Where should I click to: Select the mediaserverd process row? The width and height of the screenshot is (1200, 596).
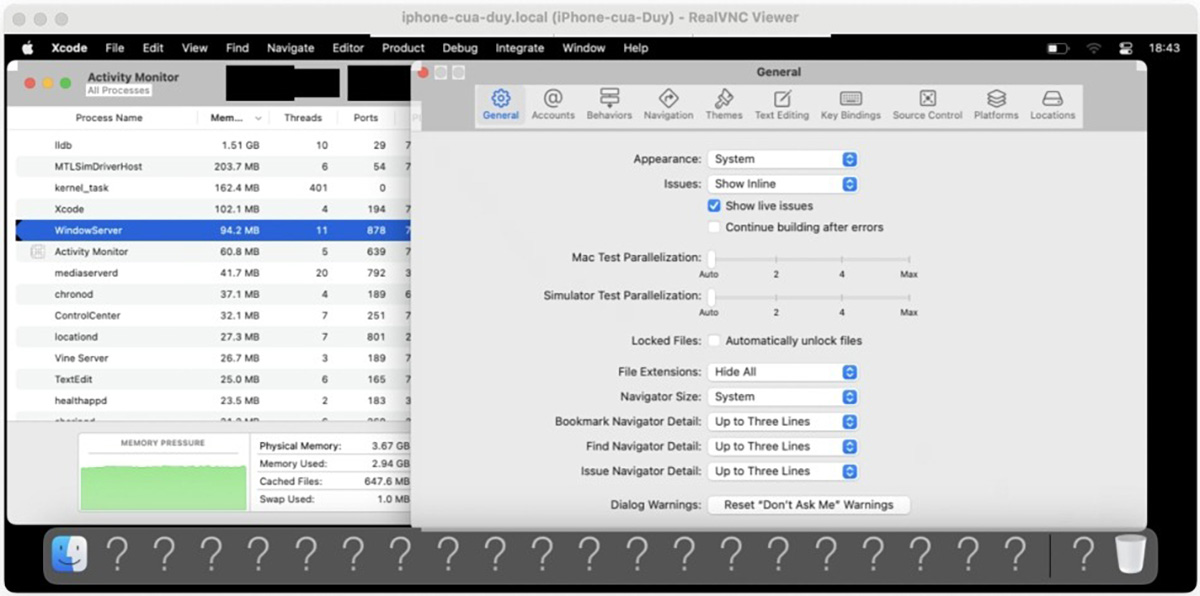pyautogui.click(x=214, y=273)
